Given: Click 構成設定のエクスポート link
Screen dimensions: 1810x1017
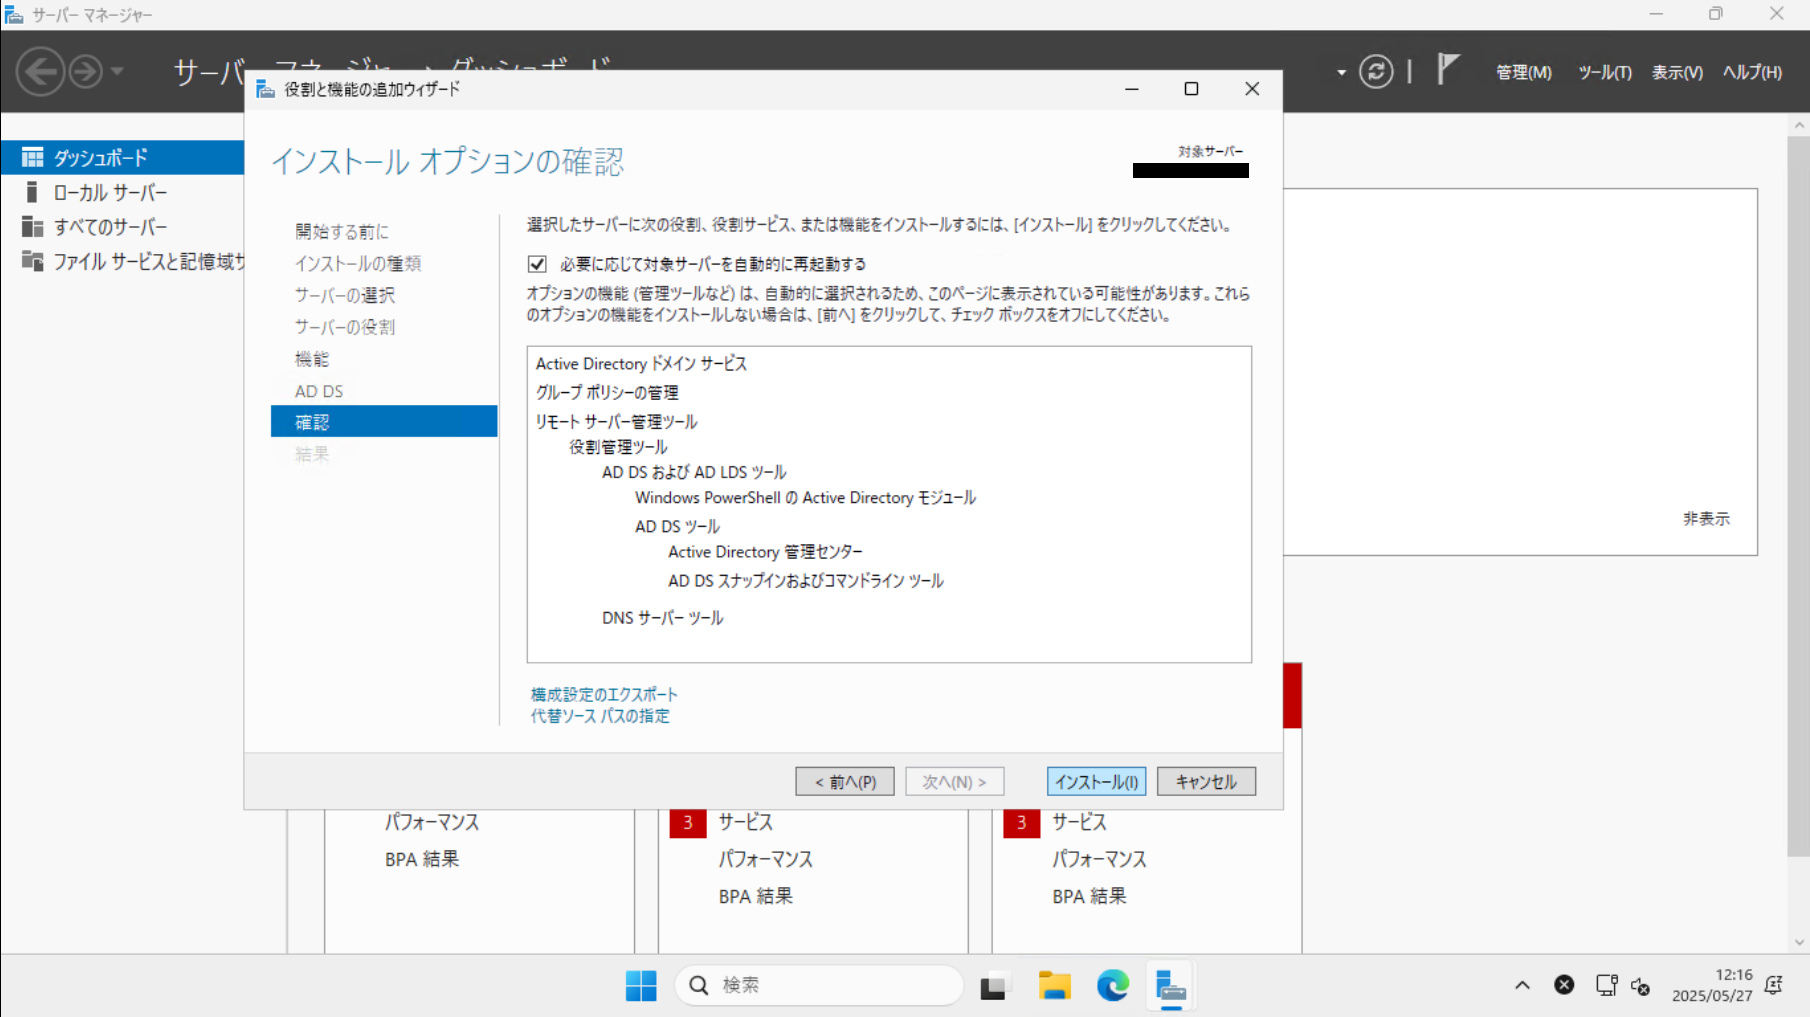Looking at the screenshot, I should 604,694.
